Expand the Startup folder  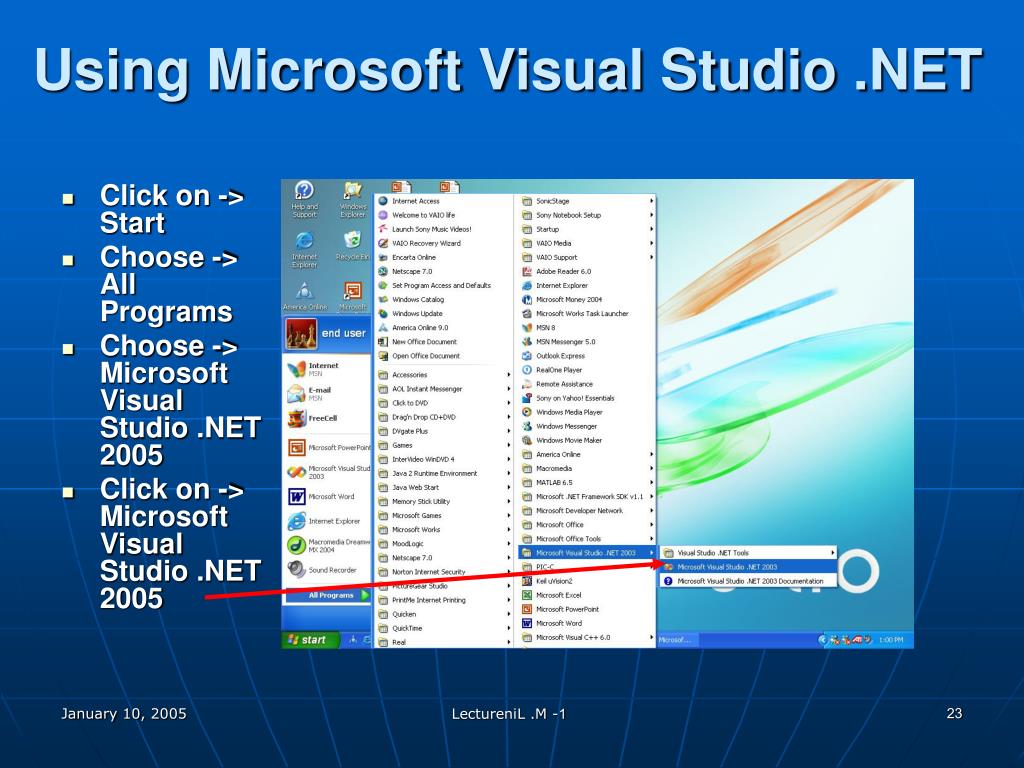(x=587, y=229)
